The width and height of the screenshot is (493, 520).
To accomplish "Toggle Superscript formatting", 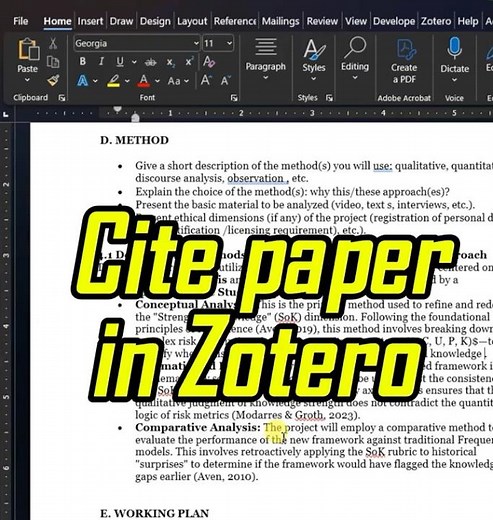I will coord(189,61).
